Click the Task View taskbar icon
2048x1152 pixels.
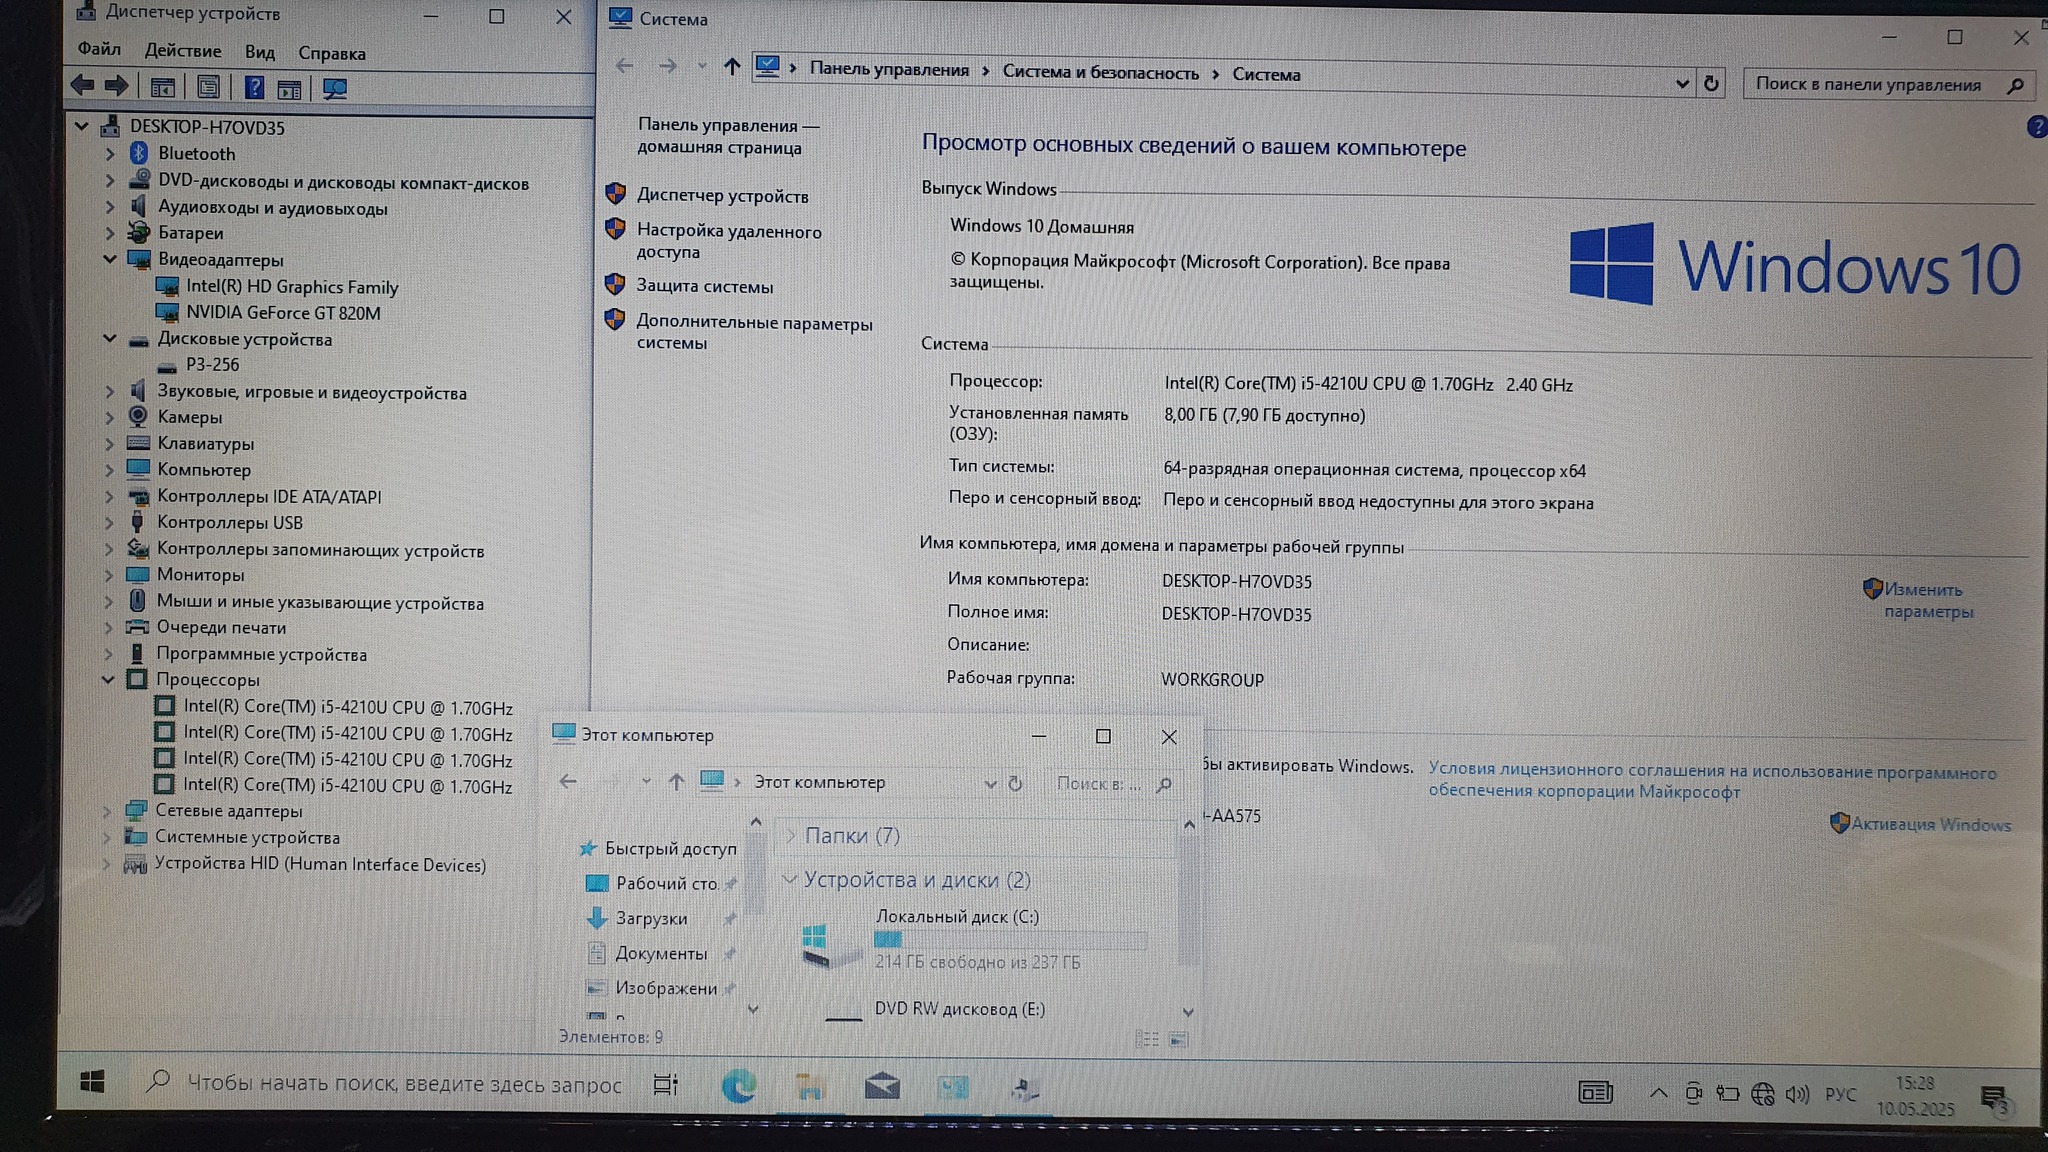665,1085
